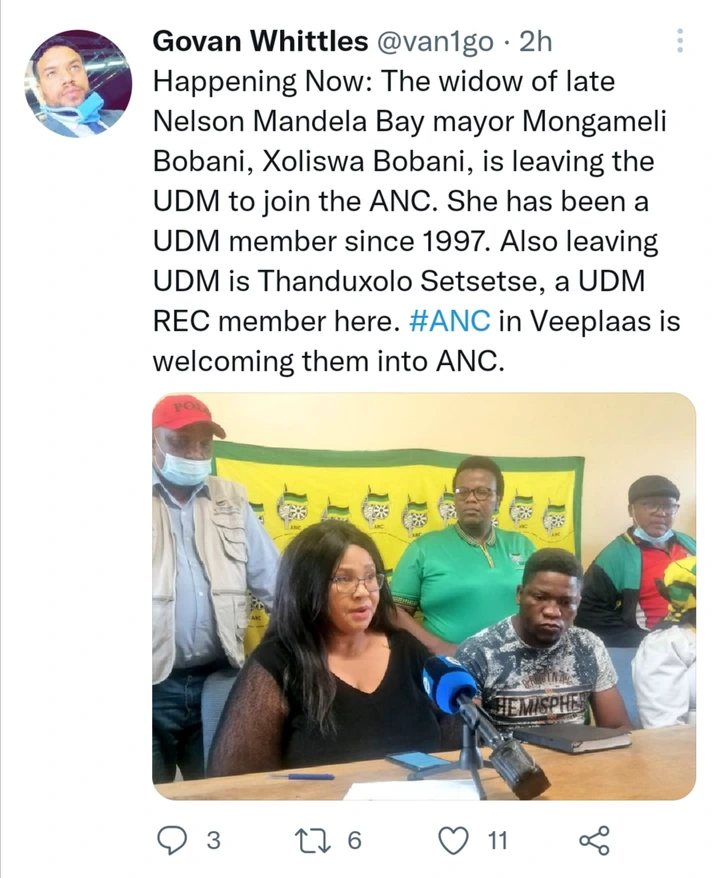Screen dimensions: 720x878
Task: Visit the @van1go handle
Action: (x=436, y=41)
